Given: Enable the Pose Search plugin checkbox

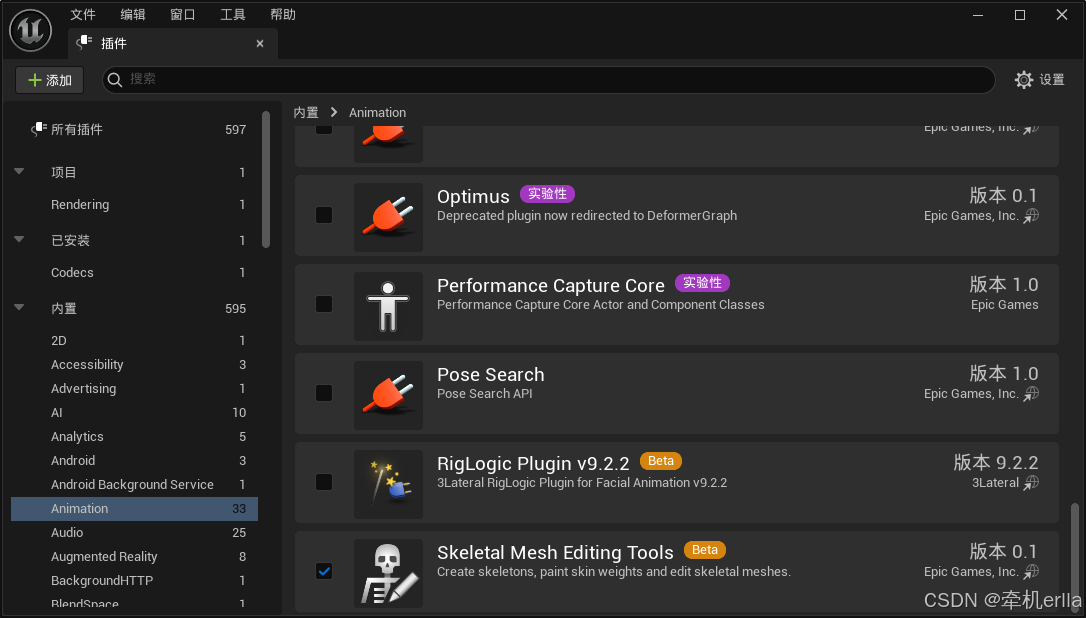Looking at the screenshot, I should (323, 393).
